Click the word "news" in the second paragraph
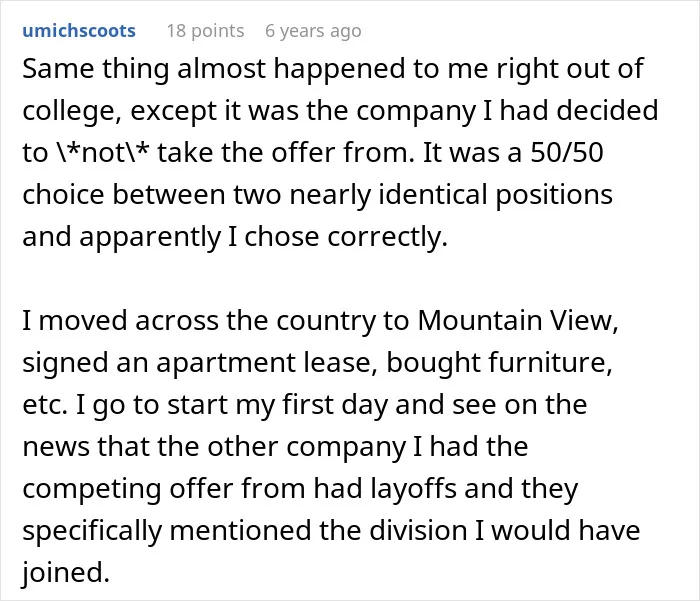Image resolution: width=700 pixels, height=601 pixels. tap(56, 447)
